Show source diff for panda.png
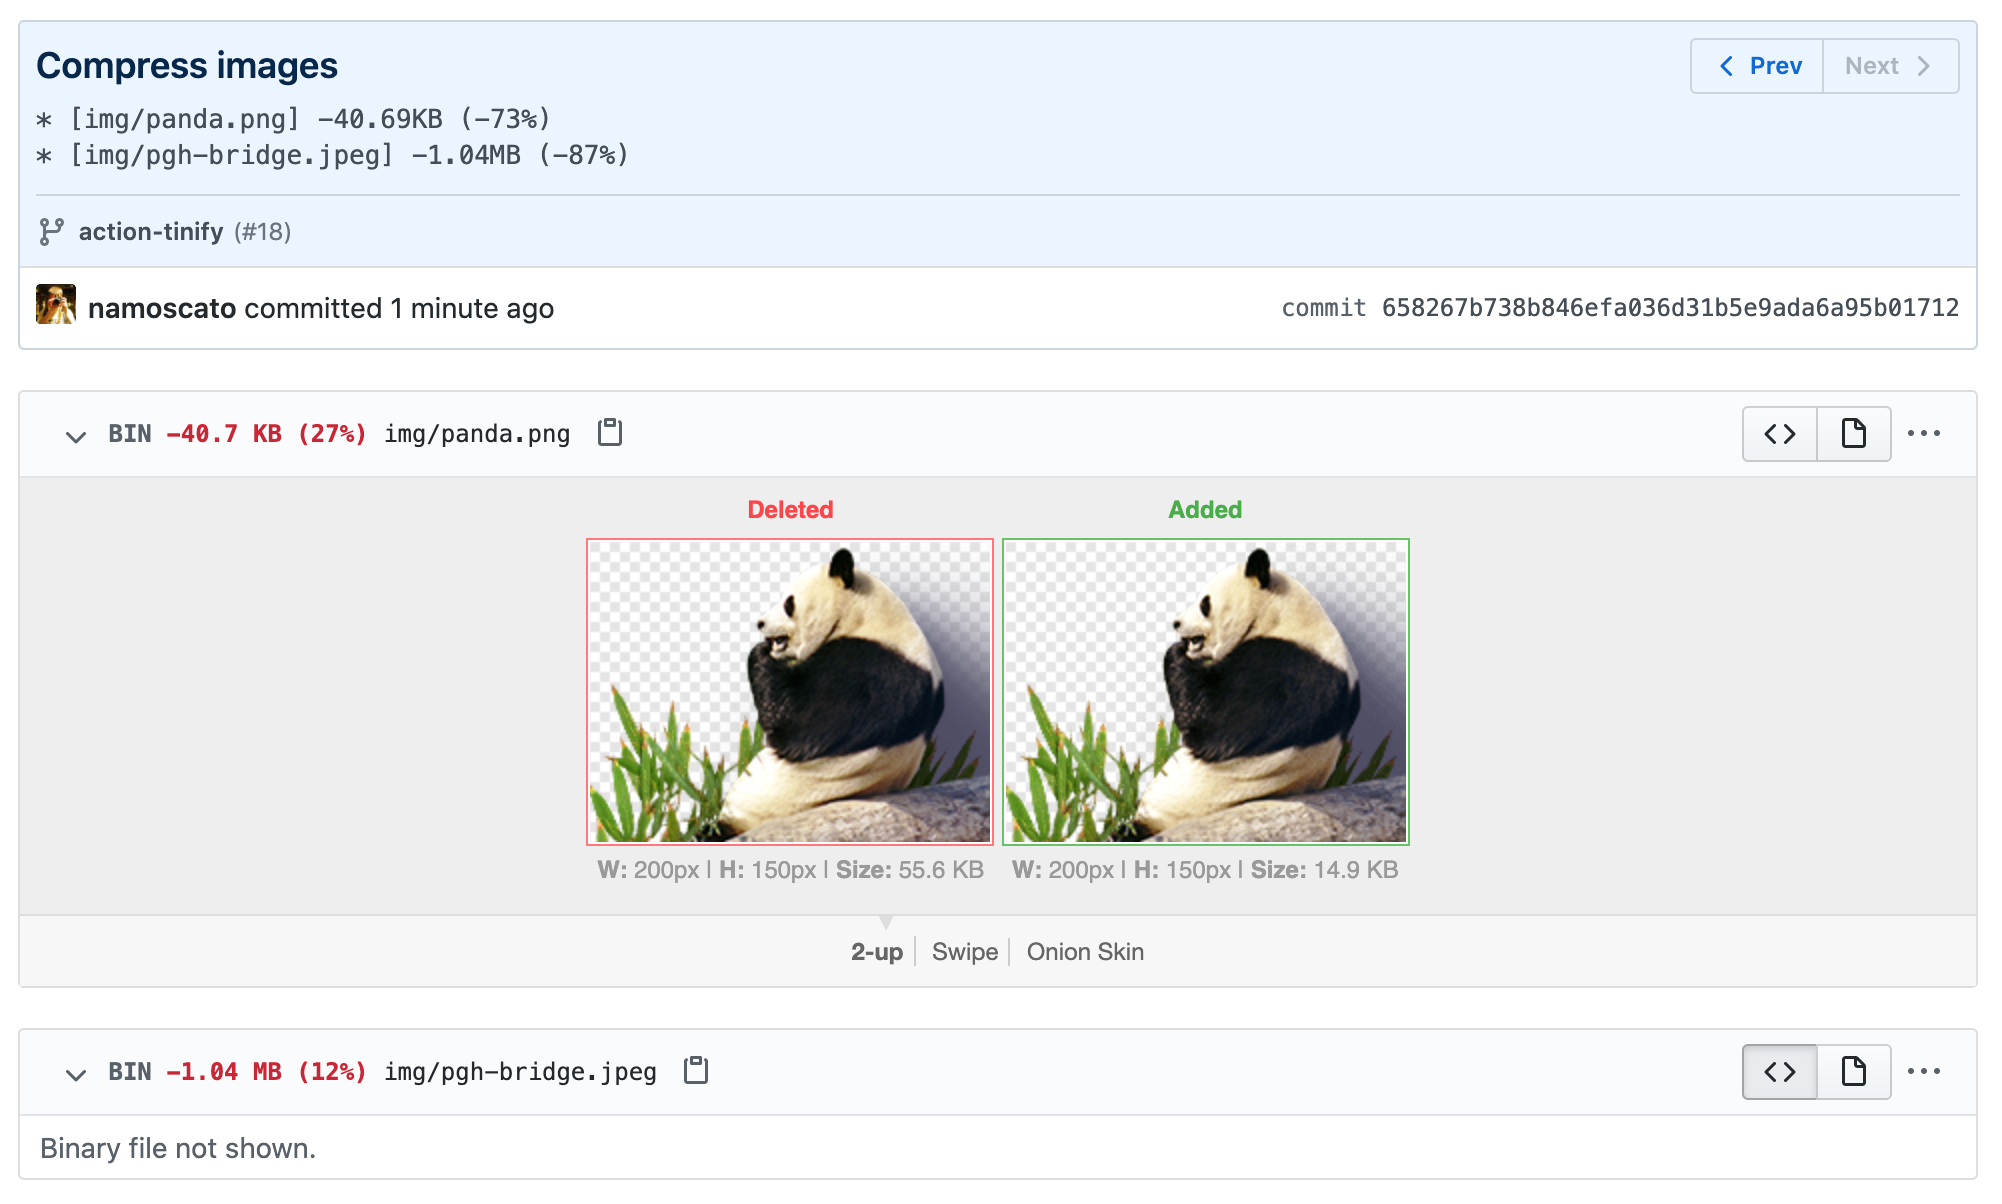The width and height of the screenshot is (2002, 1204). [1779, 434]
